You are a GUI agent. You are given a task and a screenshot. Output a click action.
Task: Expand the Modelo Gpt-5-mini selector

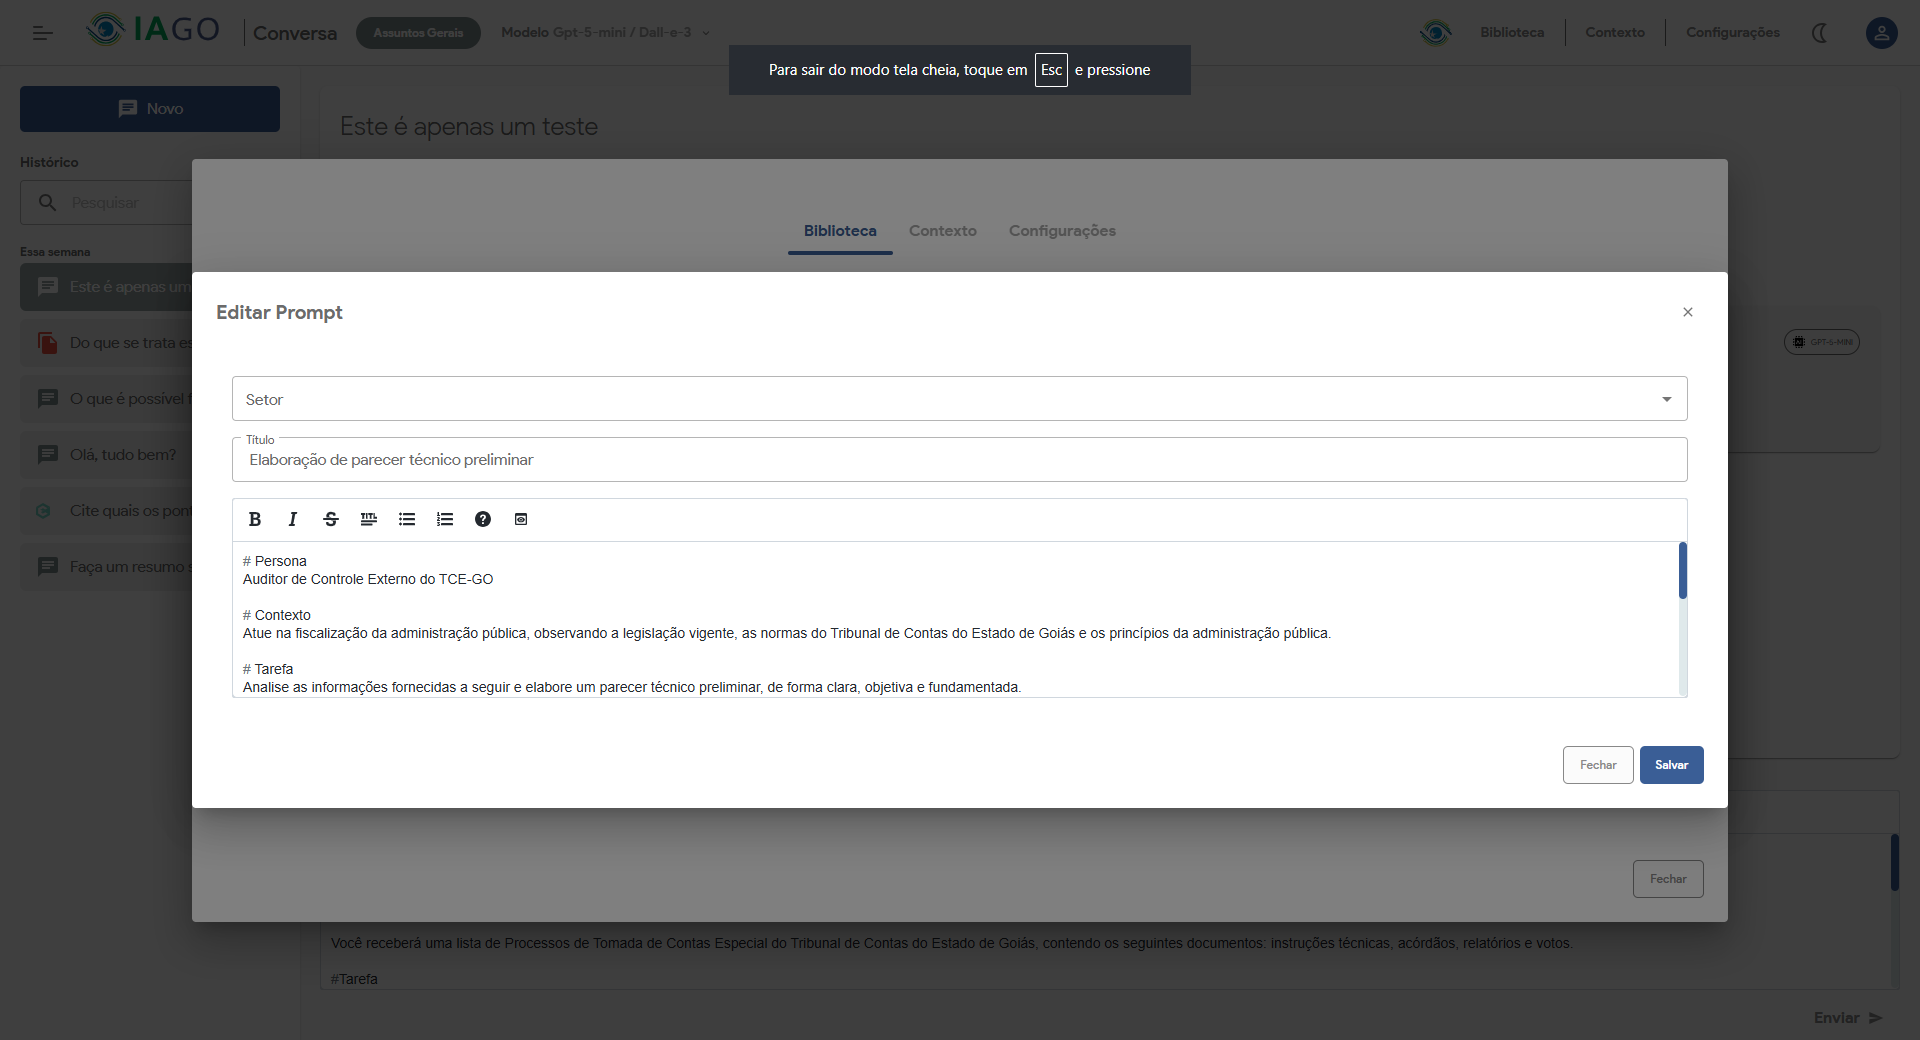click(x=605, y=33)
